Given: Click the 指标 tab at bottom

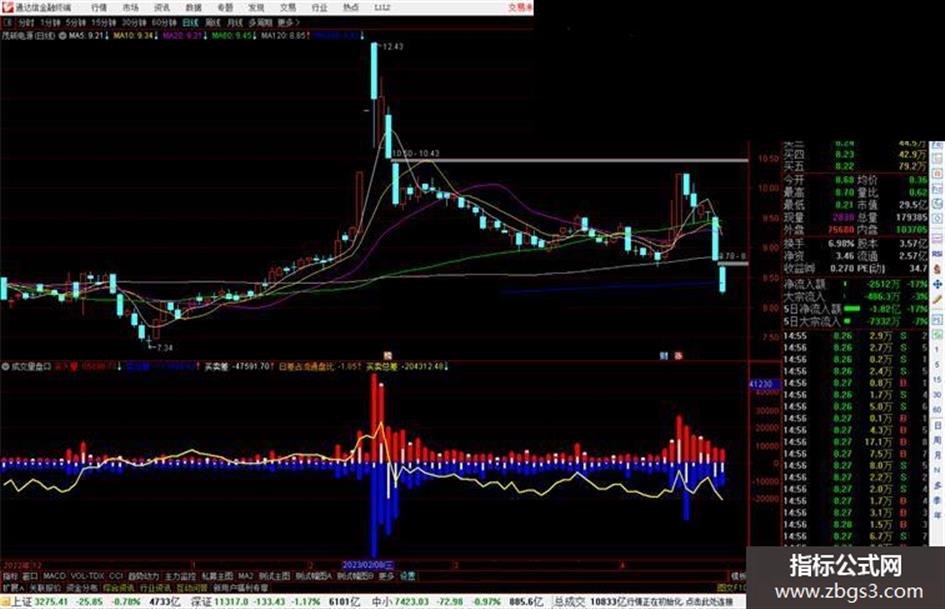Looking at the screenshot, I should tap(10, 576).
